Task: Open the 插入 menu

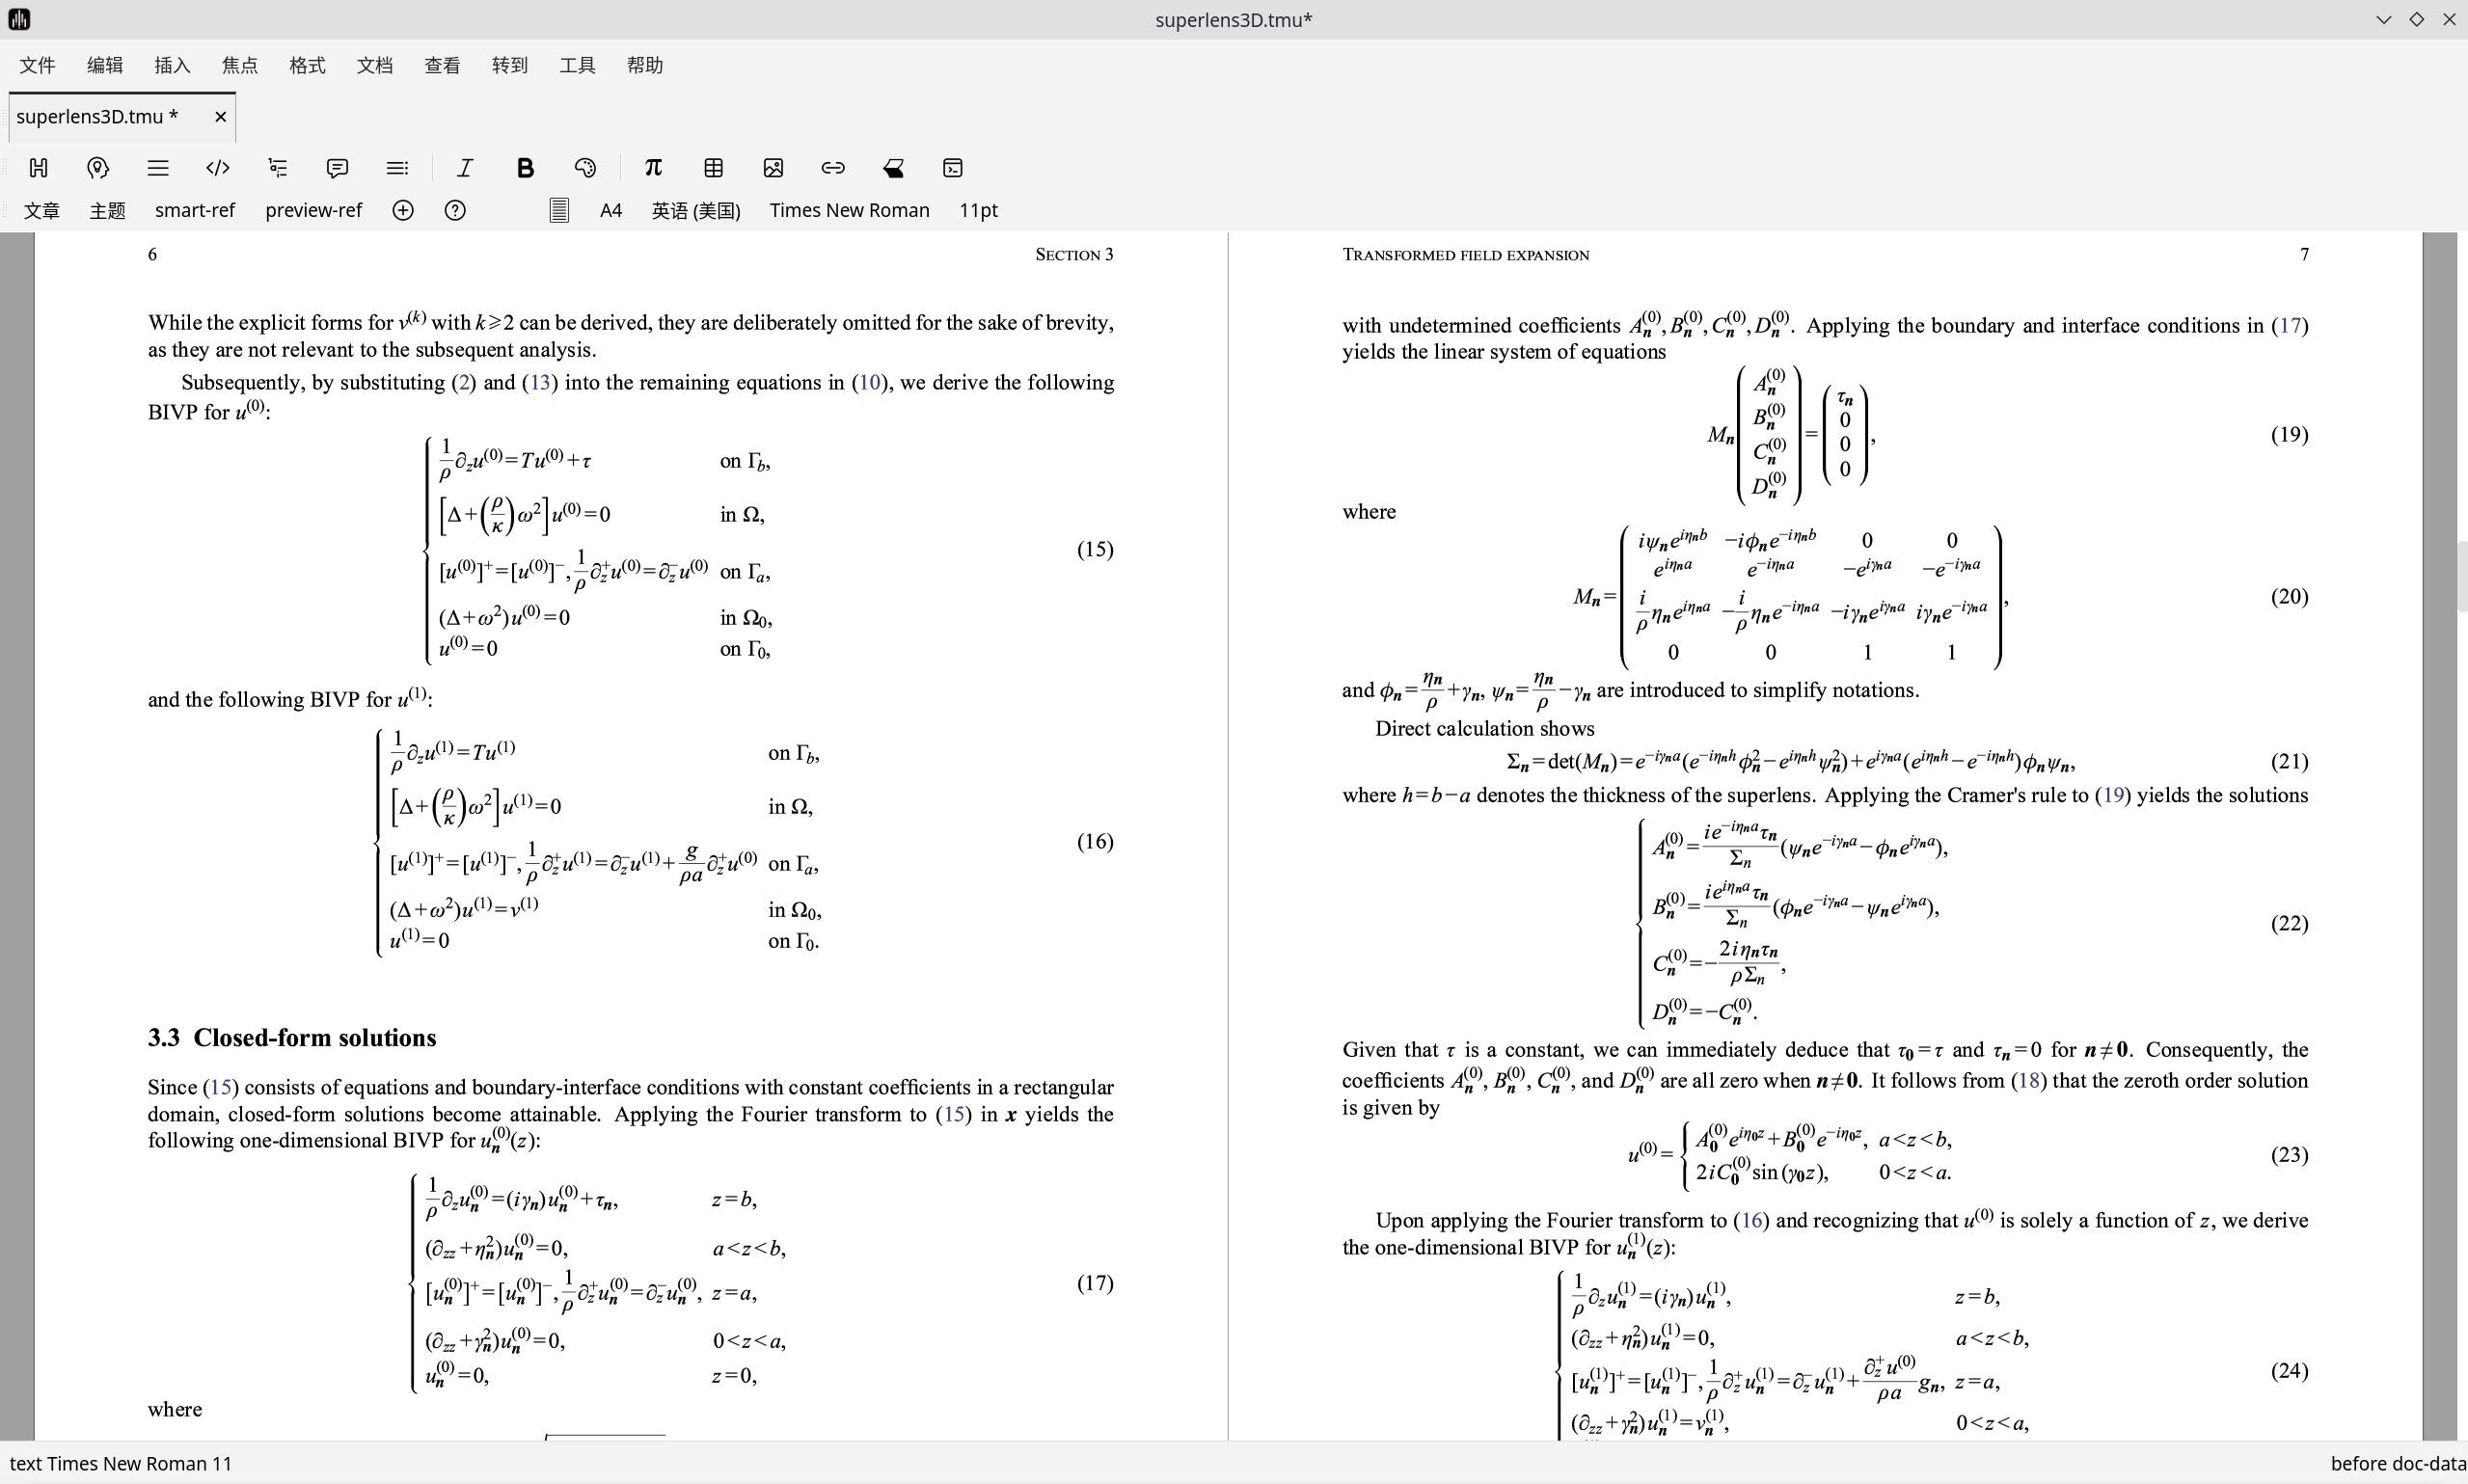Action: (x=172, y=65)
